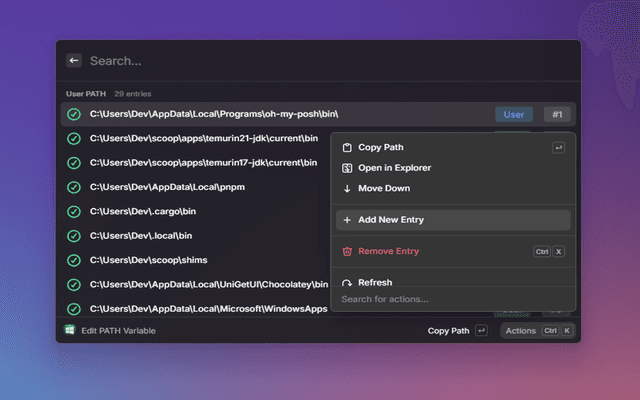Click the plus icon for Add New Entry
The height and width of the screenshot is (400, 640).
tap(347, 220)
